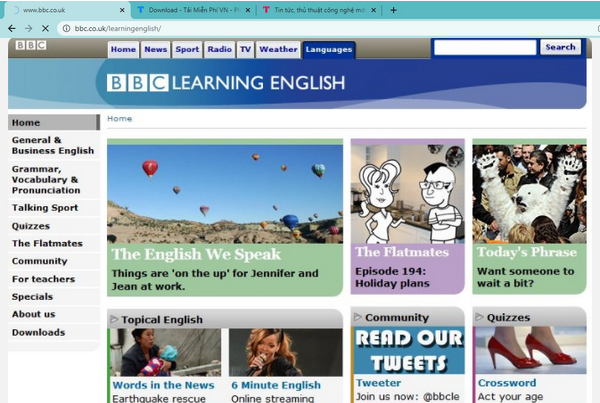600x403 pixels.
Task: Open General & Business English sidebar link
Action: click(x=53, y=145)
